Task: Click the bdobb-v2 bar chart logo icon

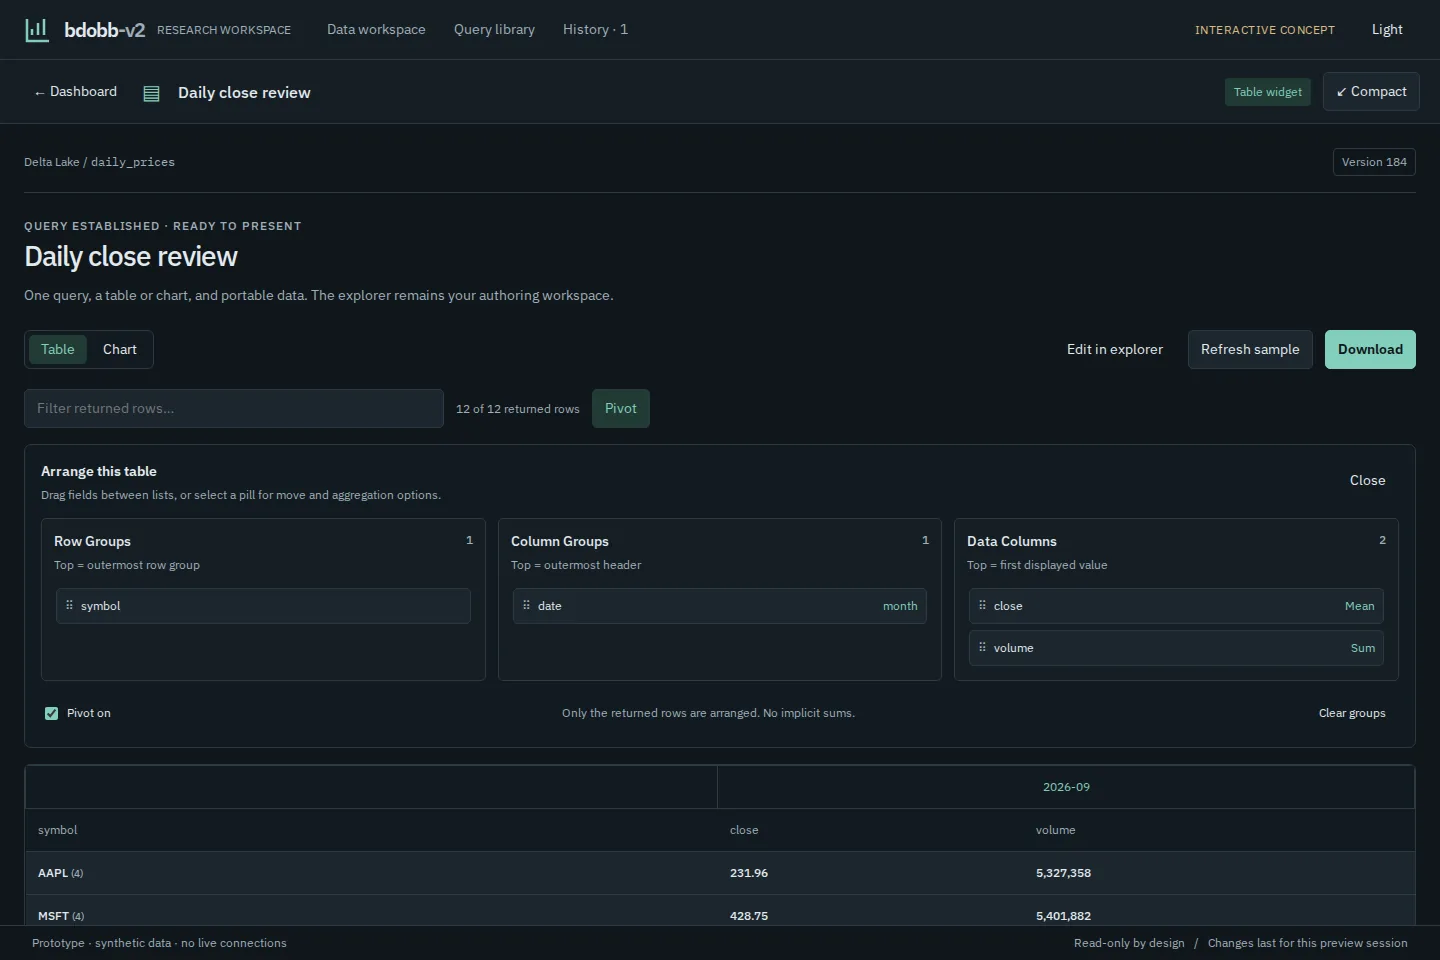Action: point(37,30)
